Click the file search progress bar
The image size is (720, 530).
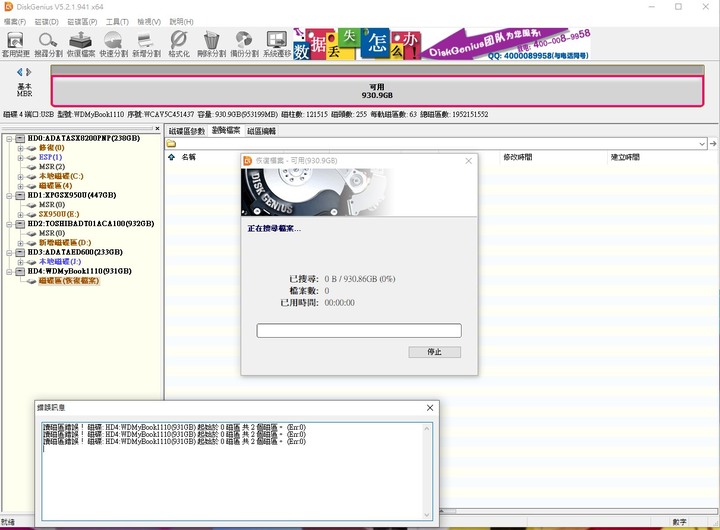359,331
